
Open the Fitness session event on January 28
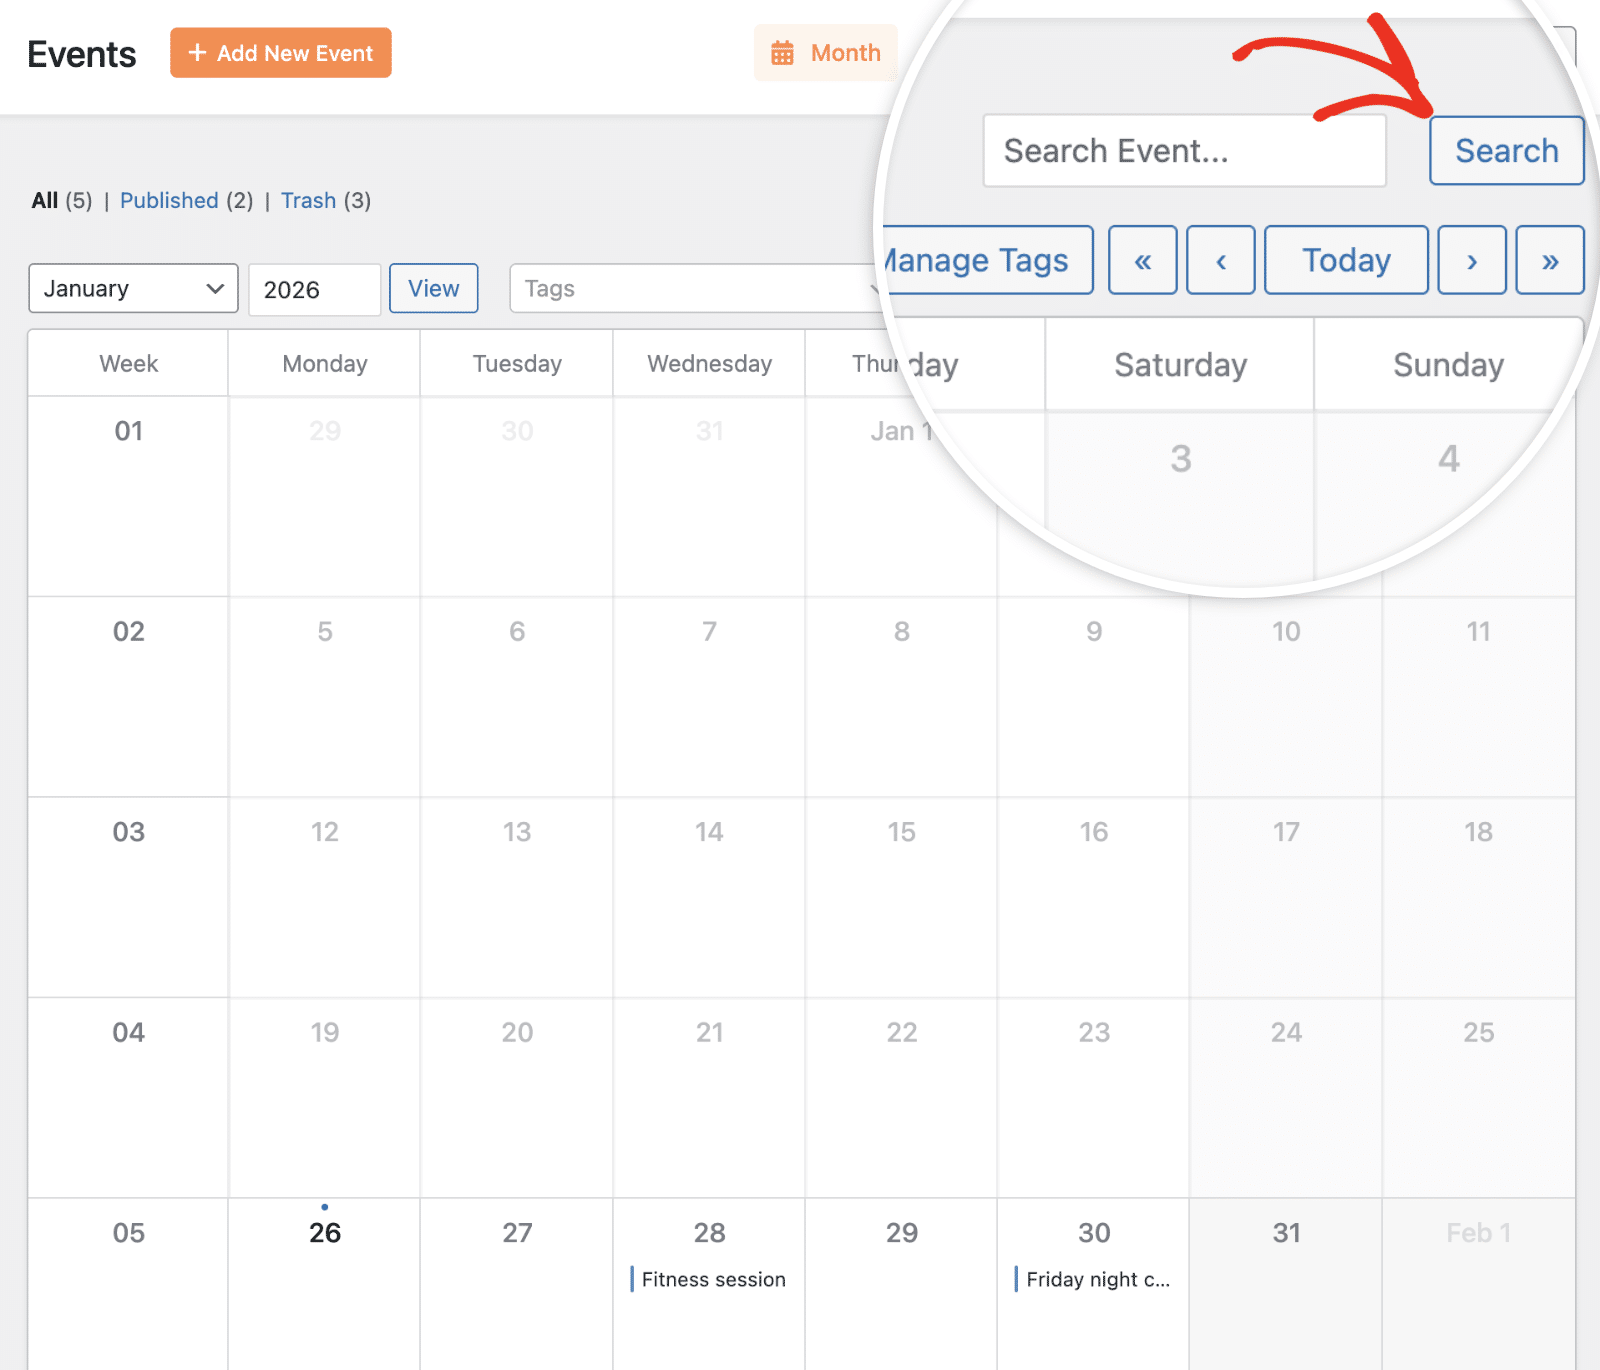[x=712, y=1279]
